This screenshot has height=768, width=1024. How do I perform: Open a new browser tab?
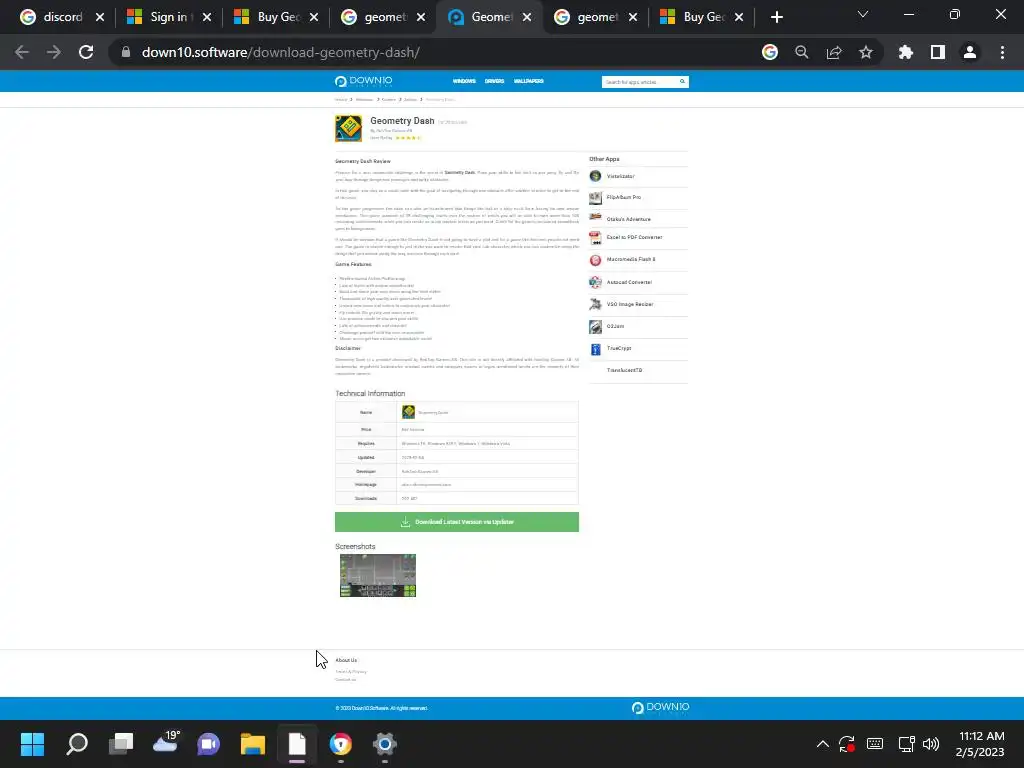click(776, 17)
